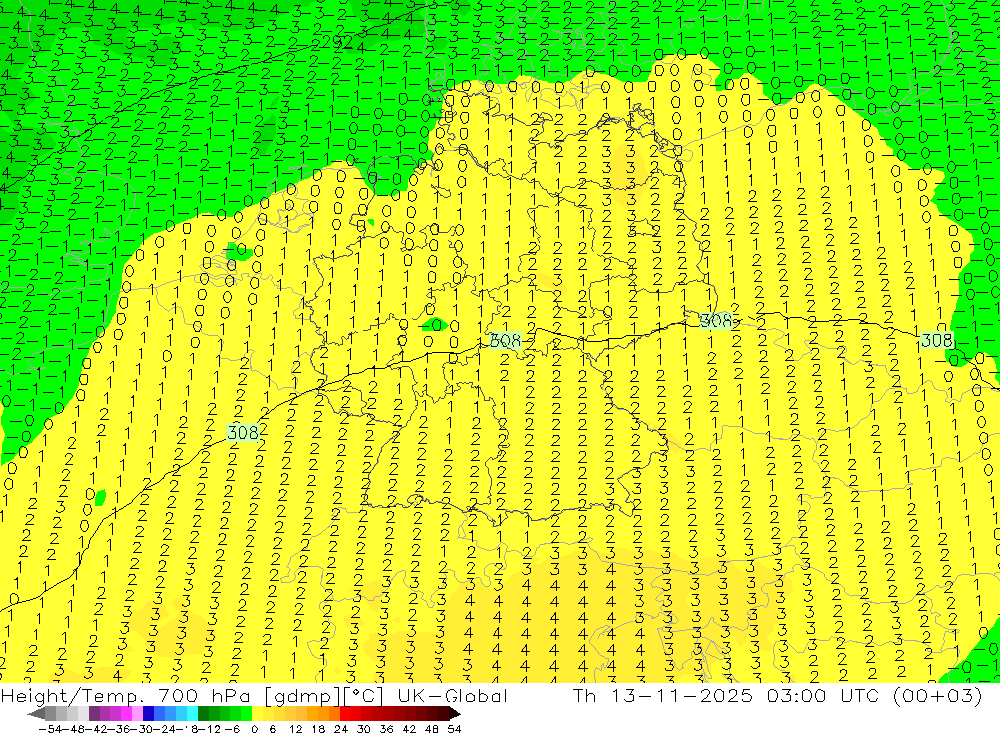The width and height of the screenshot is (1000, 733).
Task: Click the '-54' scale value
Action: coord(50,729)
